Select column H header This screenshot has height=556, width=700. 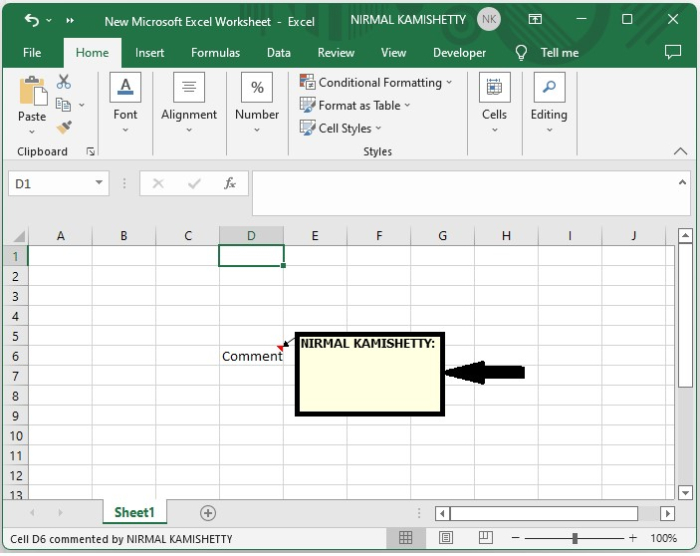[506, 236]
